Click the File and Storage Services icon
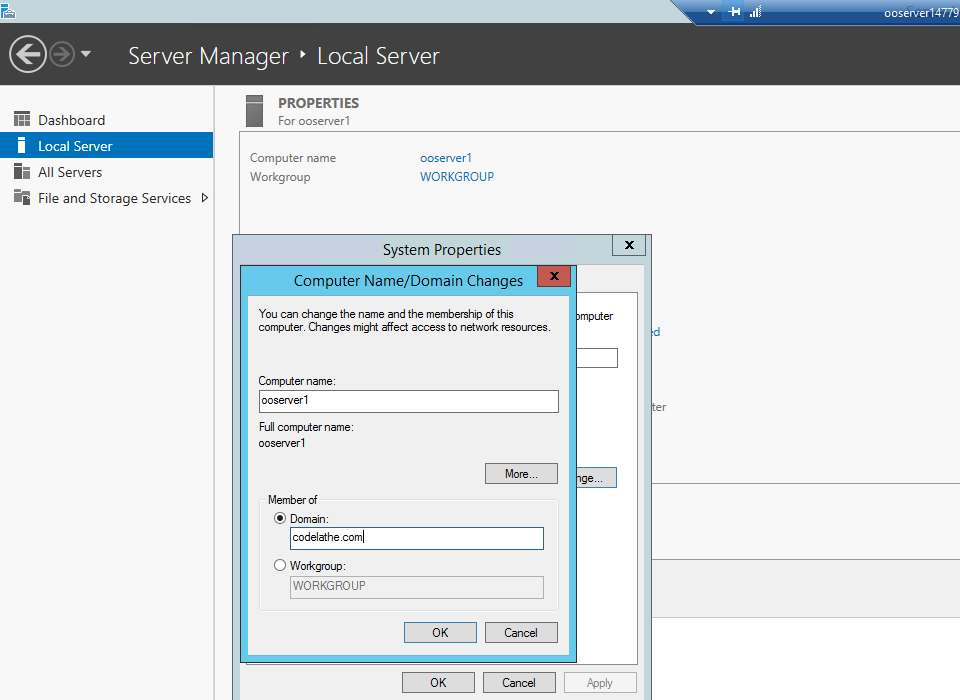Viewport: 960px width, 700px height. tap(22, 198)
